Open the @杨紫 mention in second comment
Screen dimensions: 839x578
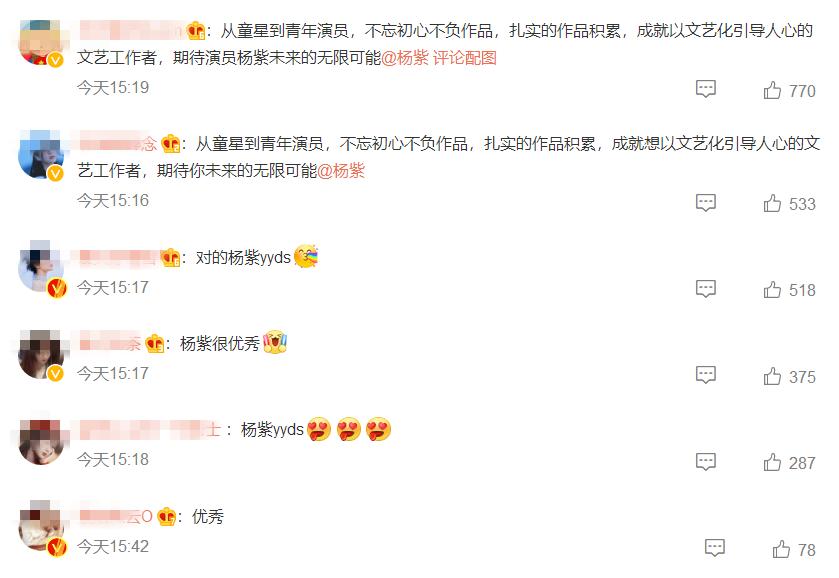341,171
